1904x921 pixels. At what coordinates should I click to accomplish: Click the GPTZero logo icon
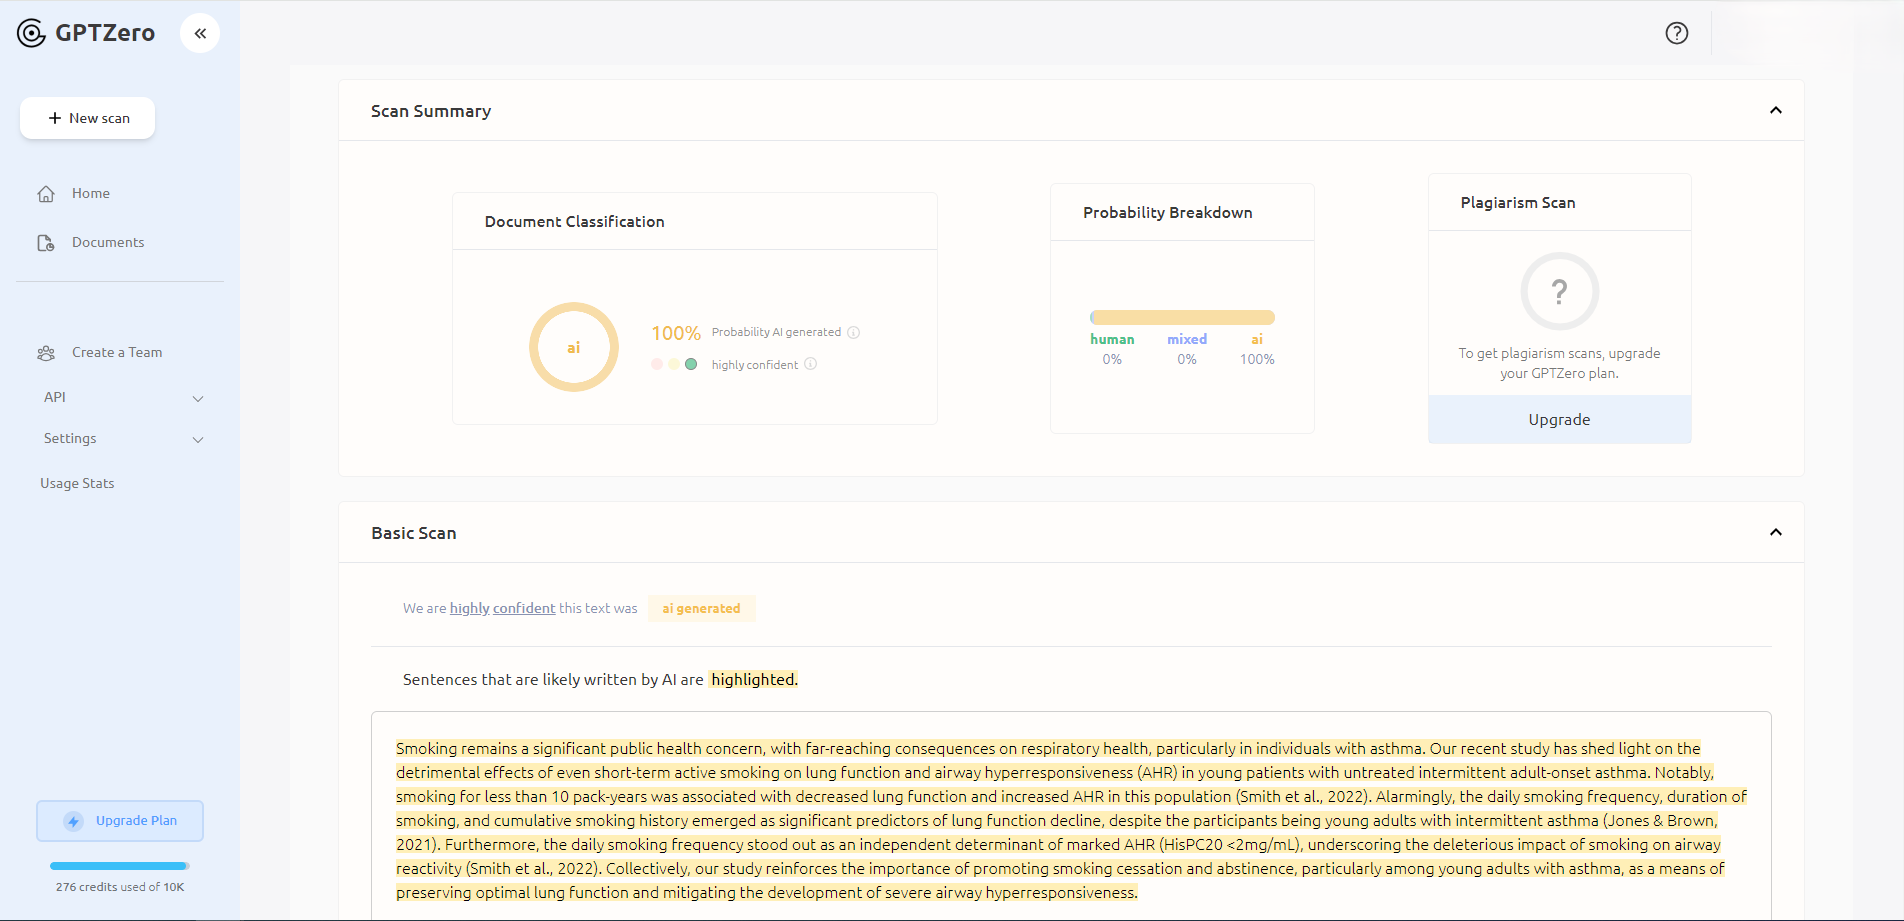[x=30, y=32]
